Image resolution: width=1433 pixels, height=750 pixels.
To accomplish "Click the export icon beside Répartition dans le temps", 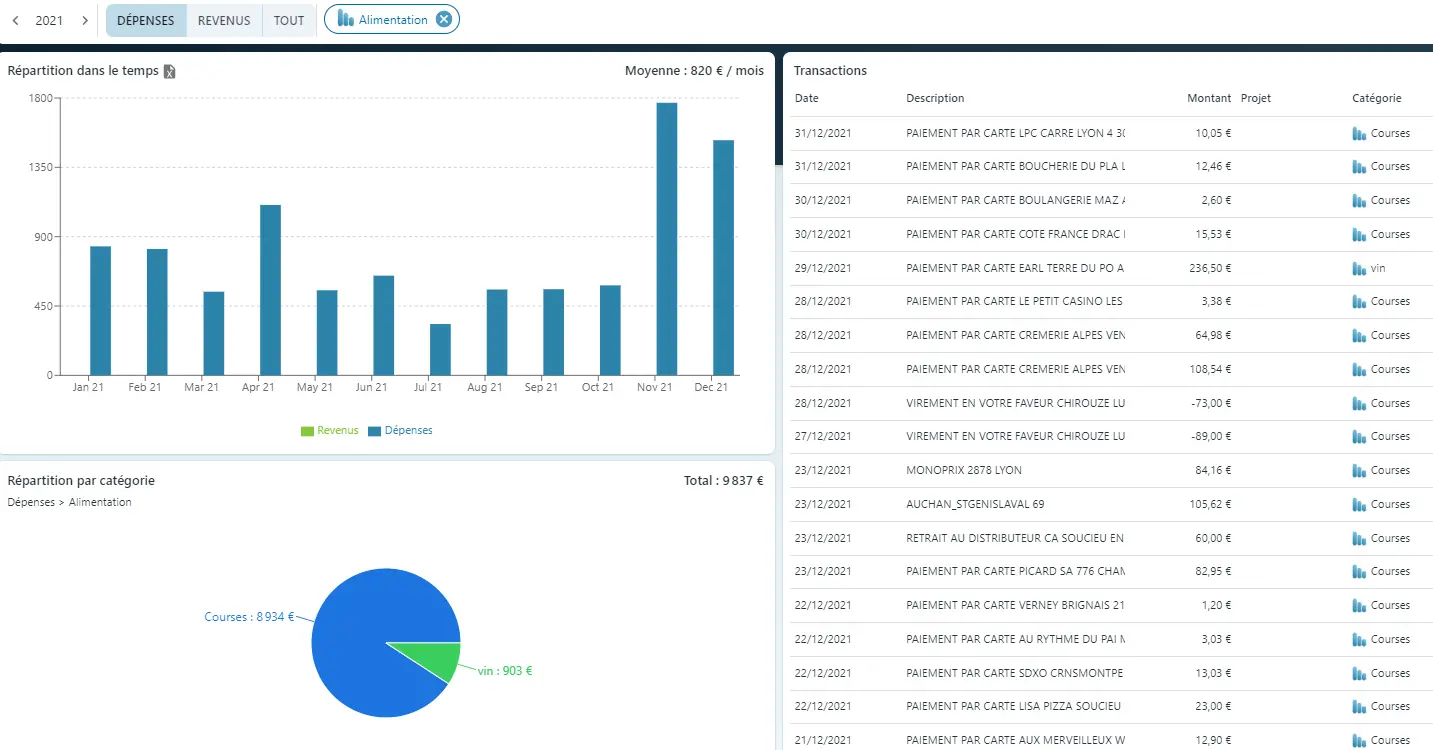I will click(170, 71).
